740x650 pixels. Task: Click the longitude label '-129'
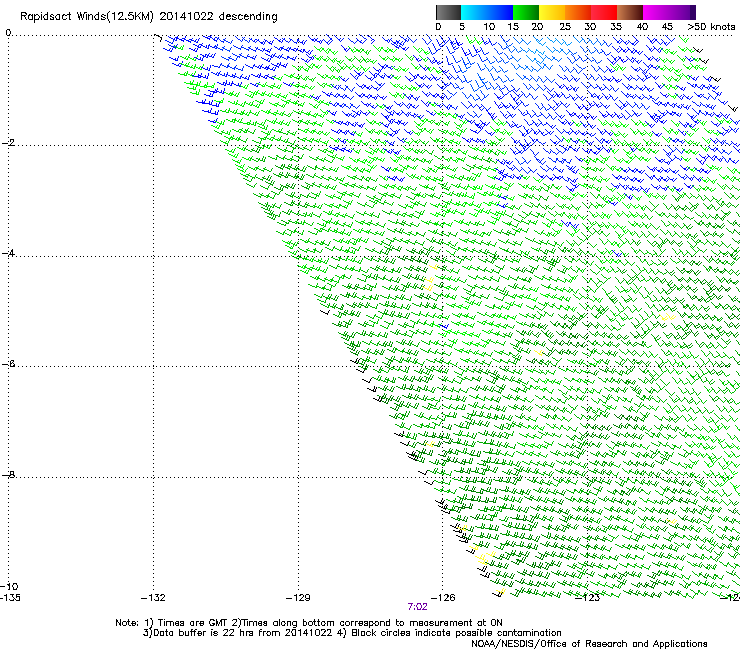click(298, 598)
